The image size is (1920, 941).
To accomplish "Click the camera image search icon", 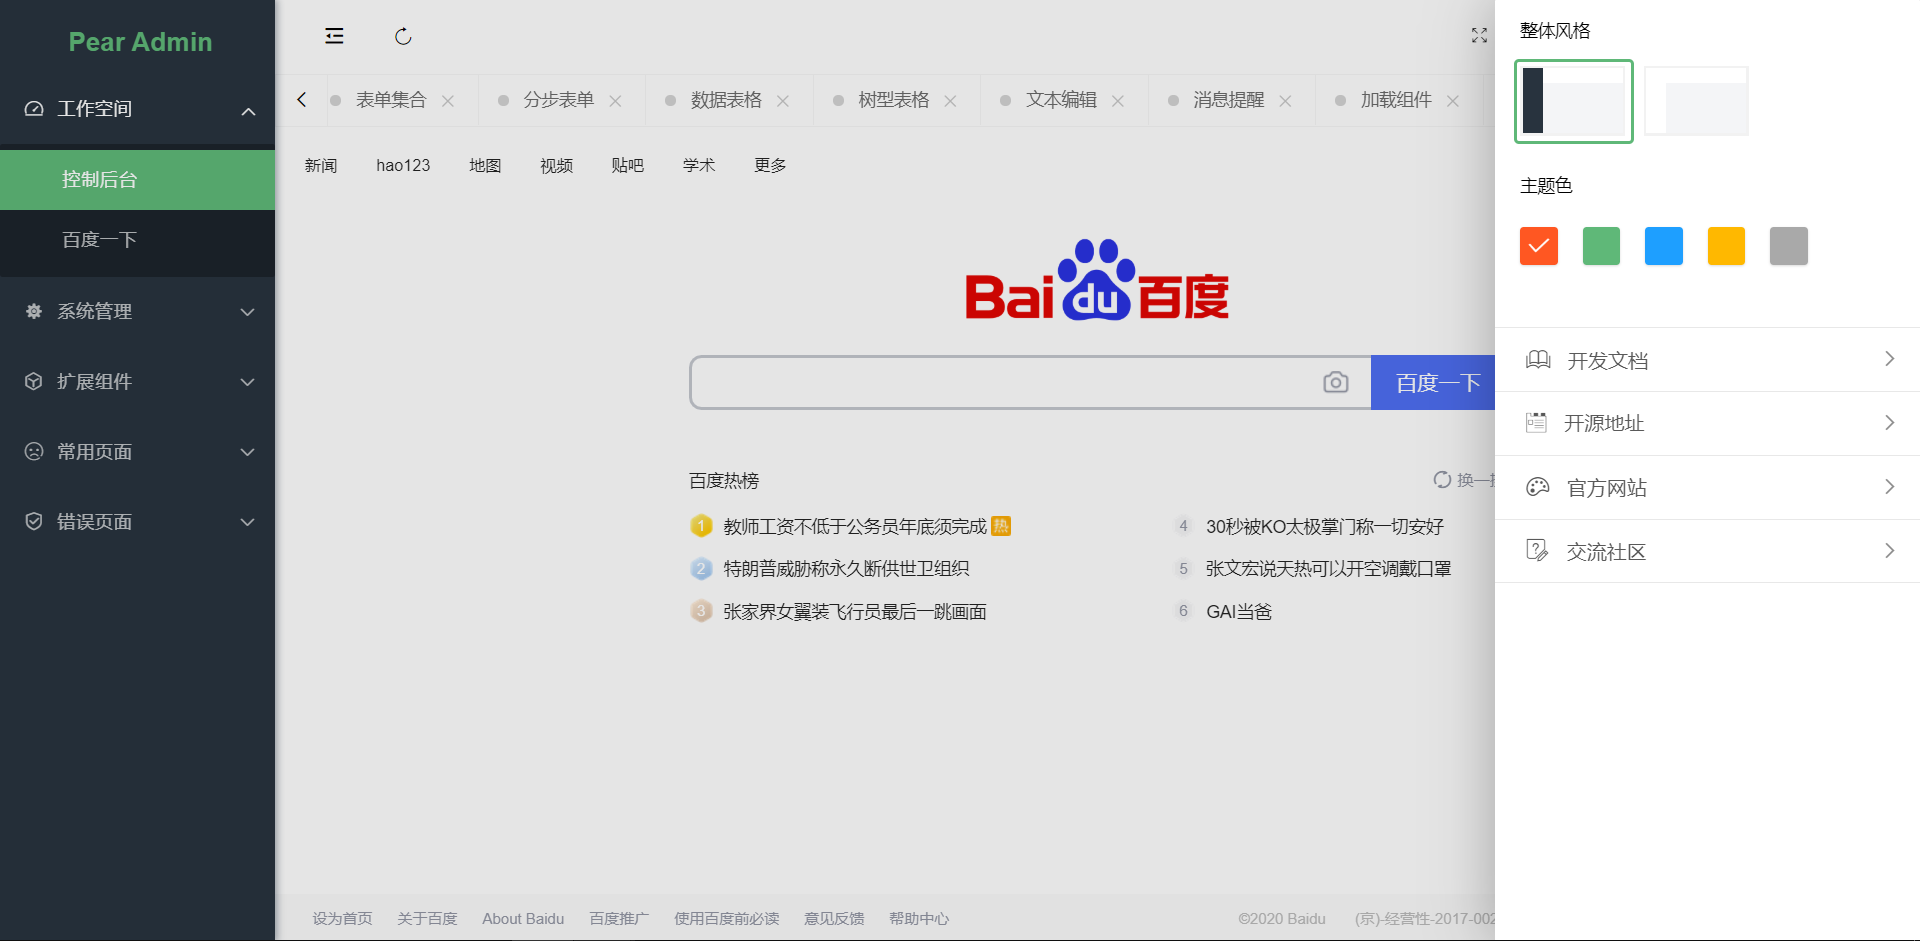I will [1335, 382].
